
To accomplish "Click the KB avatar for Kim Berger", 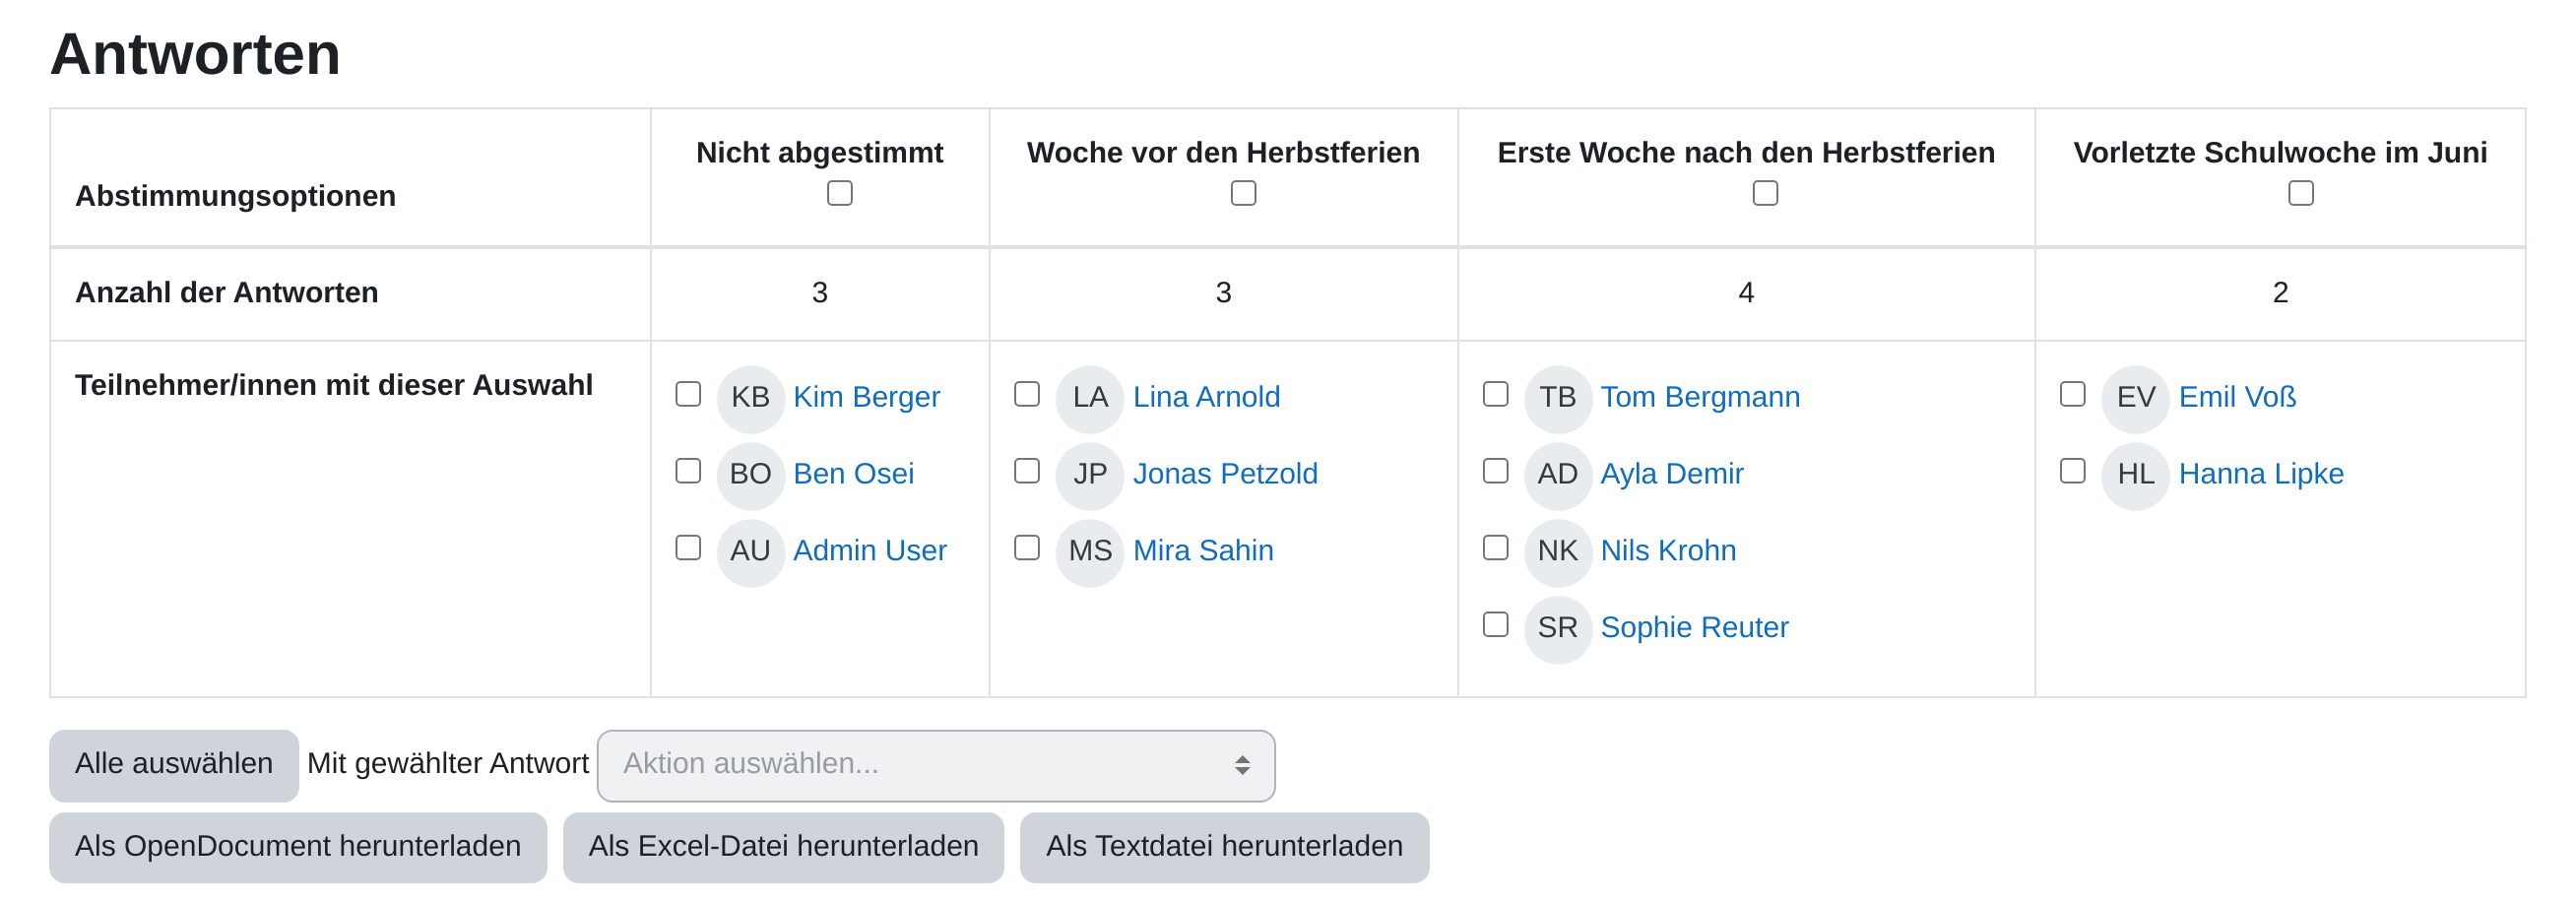I will tap(750, 398).
